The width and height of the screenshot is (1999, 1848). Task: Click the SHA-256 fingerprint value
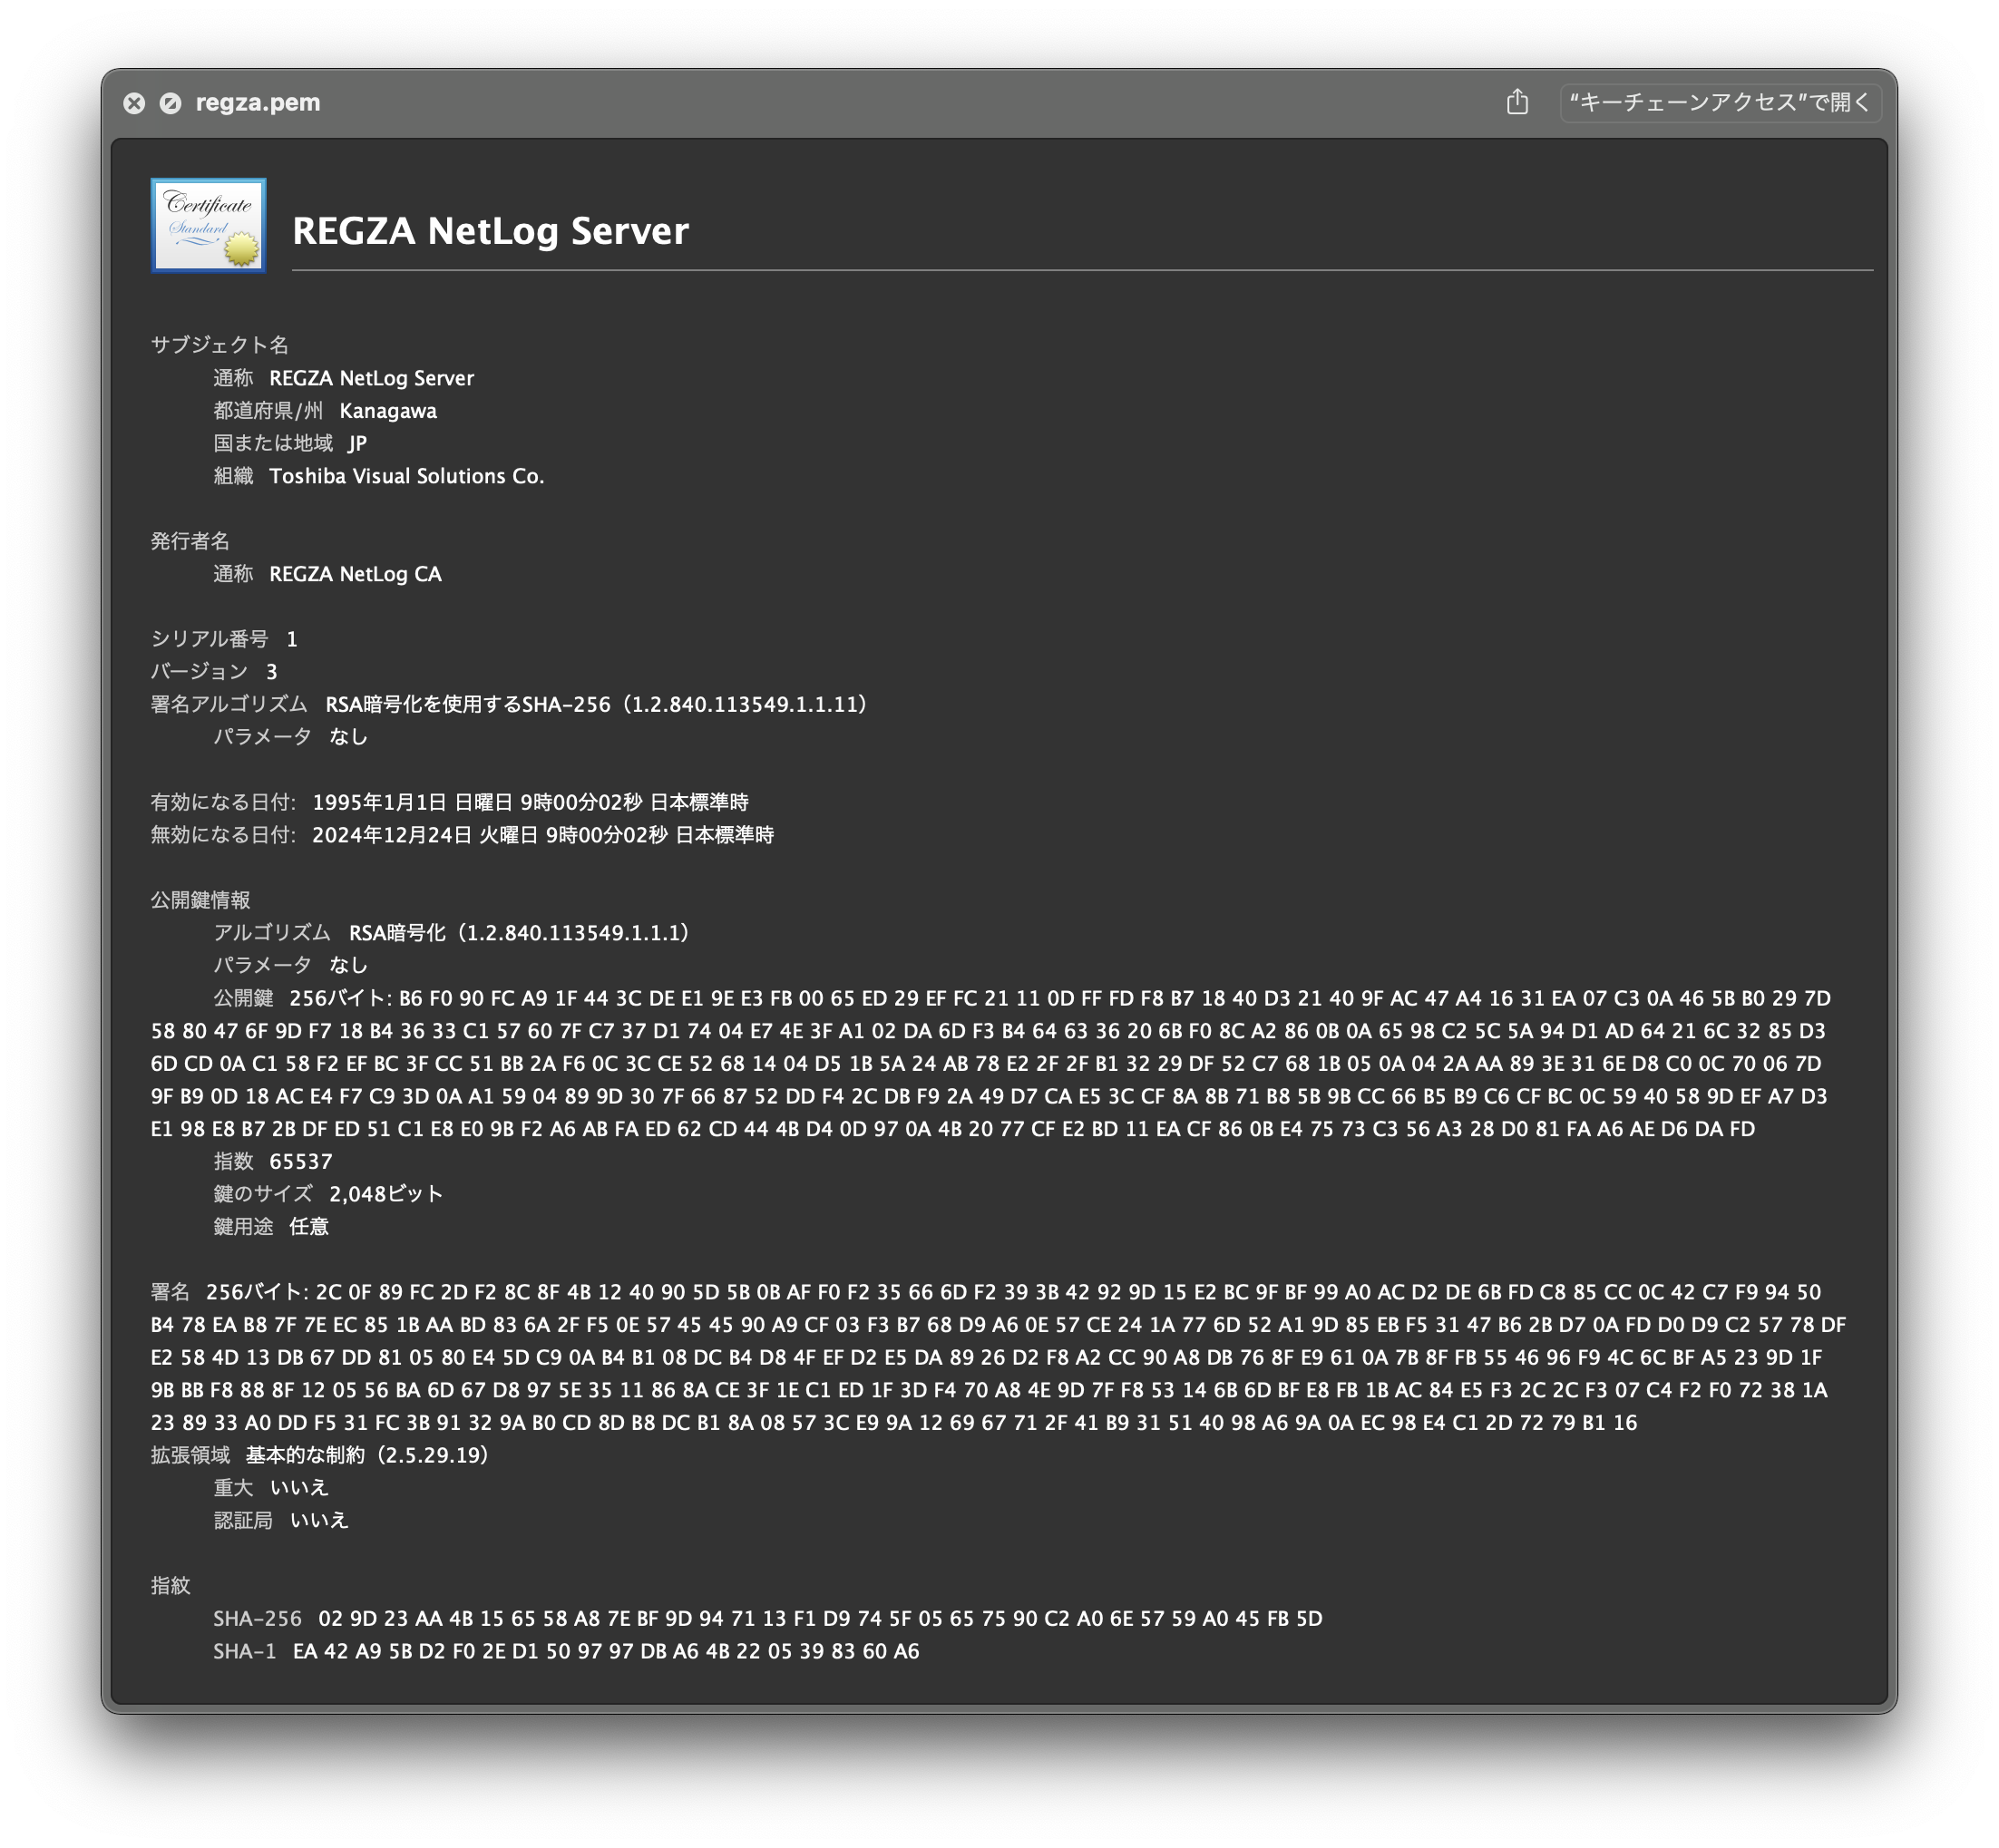[x=820, y=1618]
